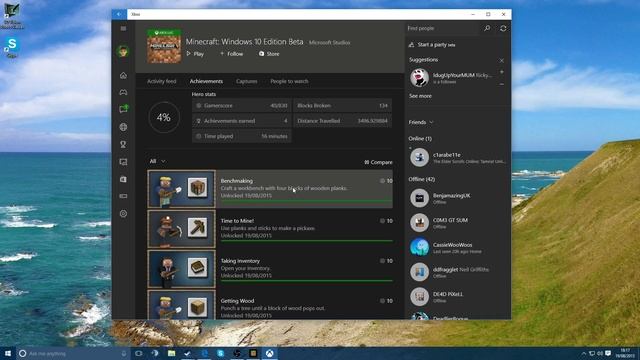Screen dimensions: 640x360
Task: Open the globe Activity alerts icon
Action: point(123,127)
